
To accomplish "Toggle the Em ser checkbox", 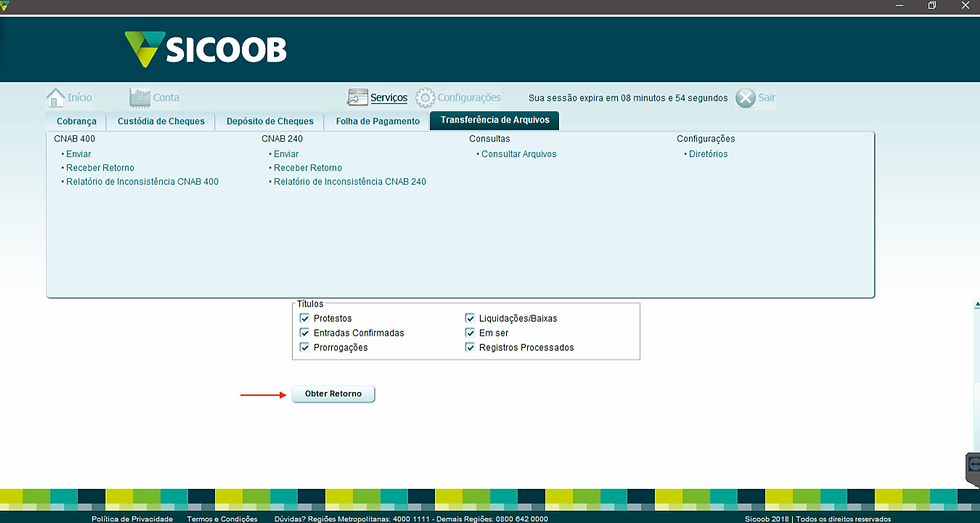I will tap(470, 332).
